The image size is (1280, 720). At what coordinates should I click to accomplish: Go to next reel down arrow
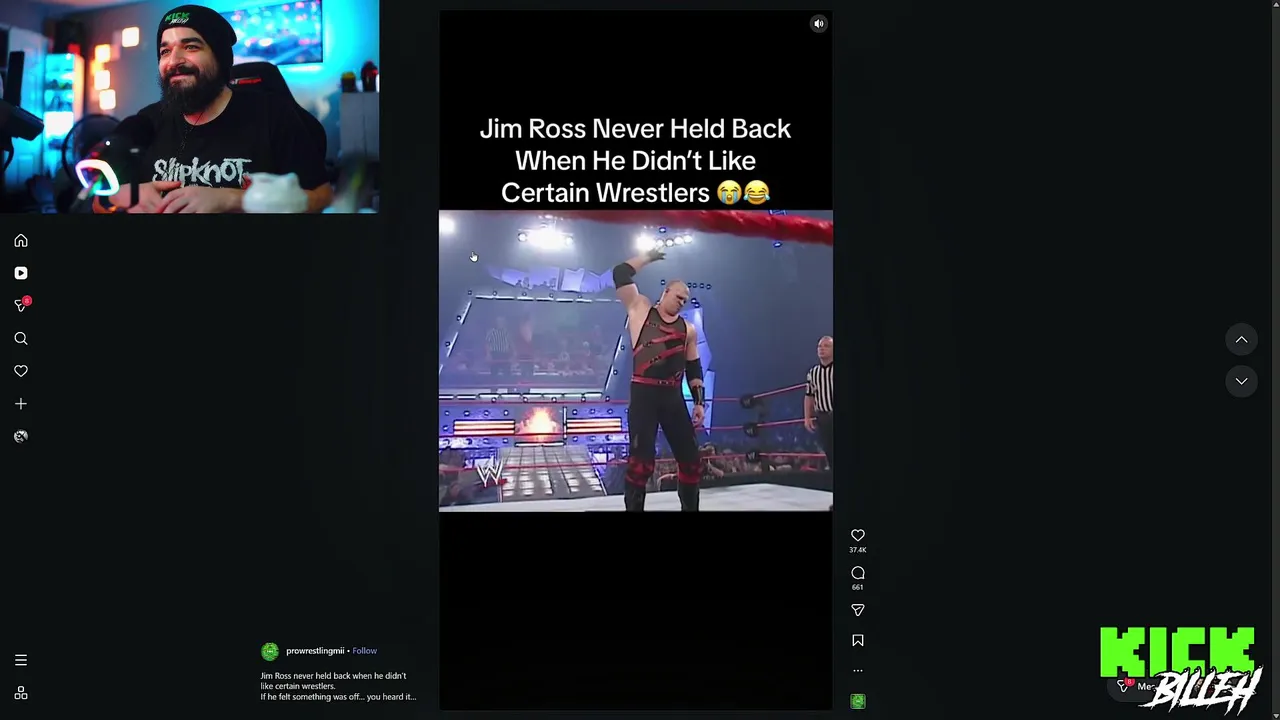1241,381
